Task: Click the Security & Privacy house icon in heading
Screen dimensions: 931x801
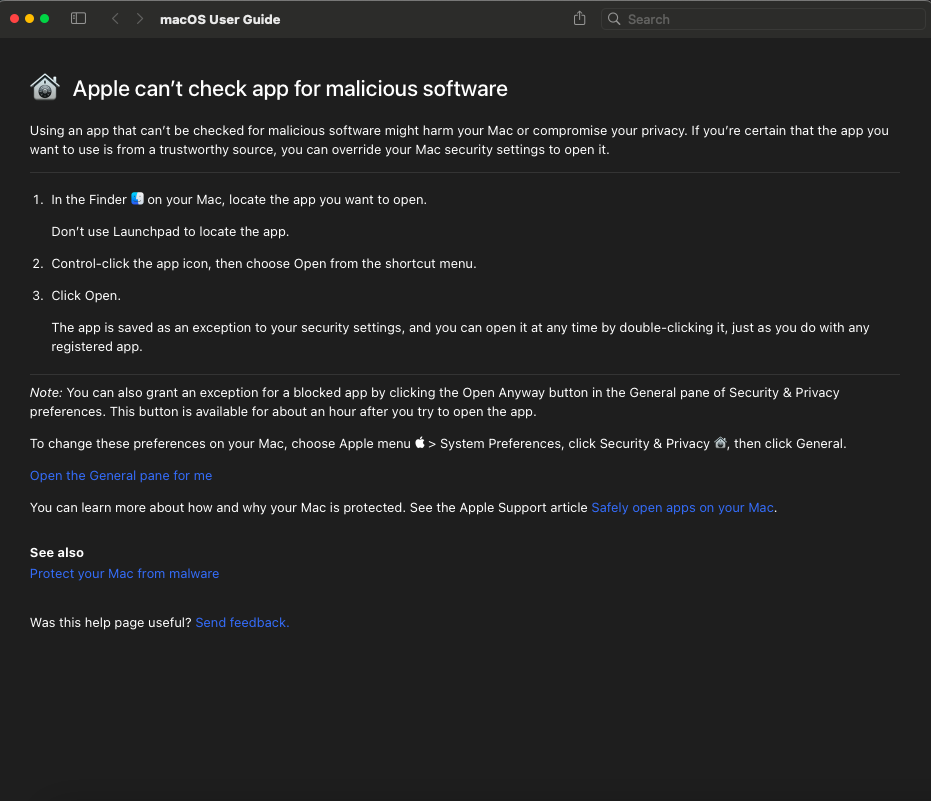Action: point(45,87)
